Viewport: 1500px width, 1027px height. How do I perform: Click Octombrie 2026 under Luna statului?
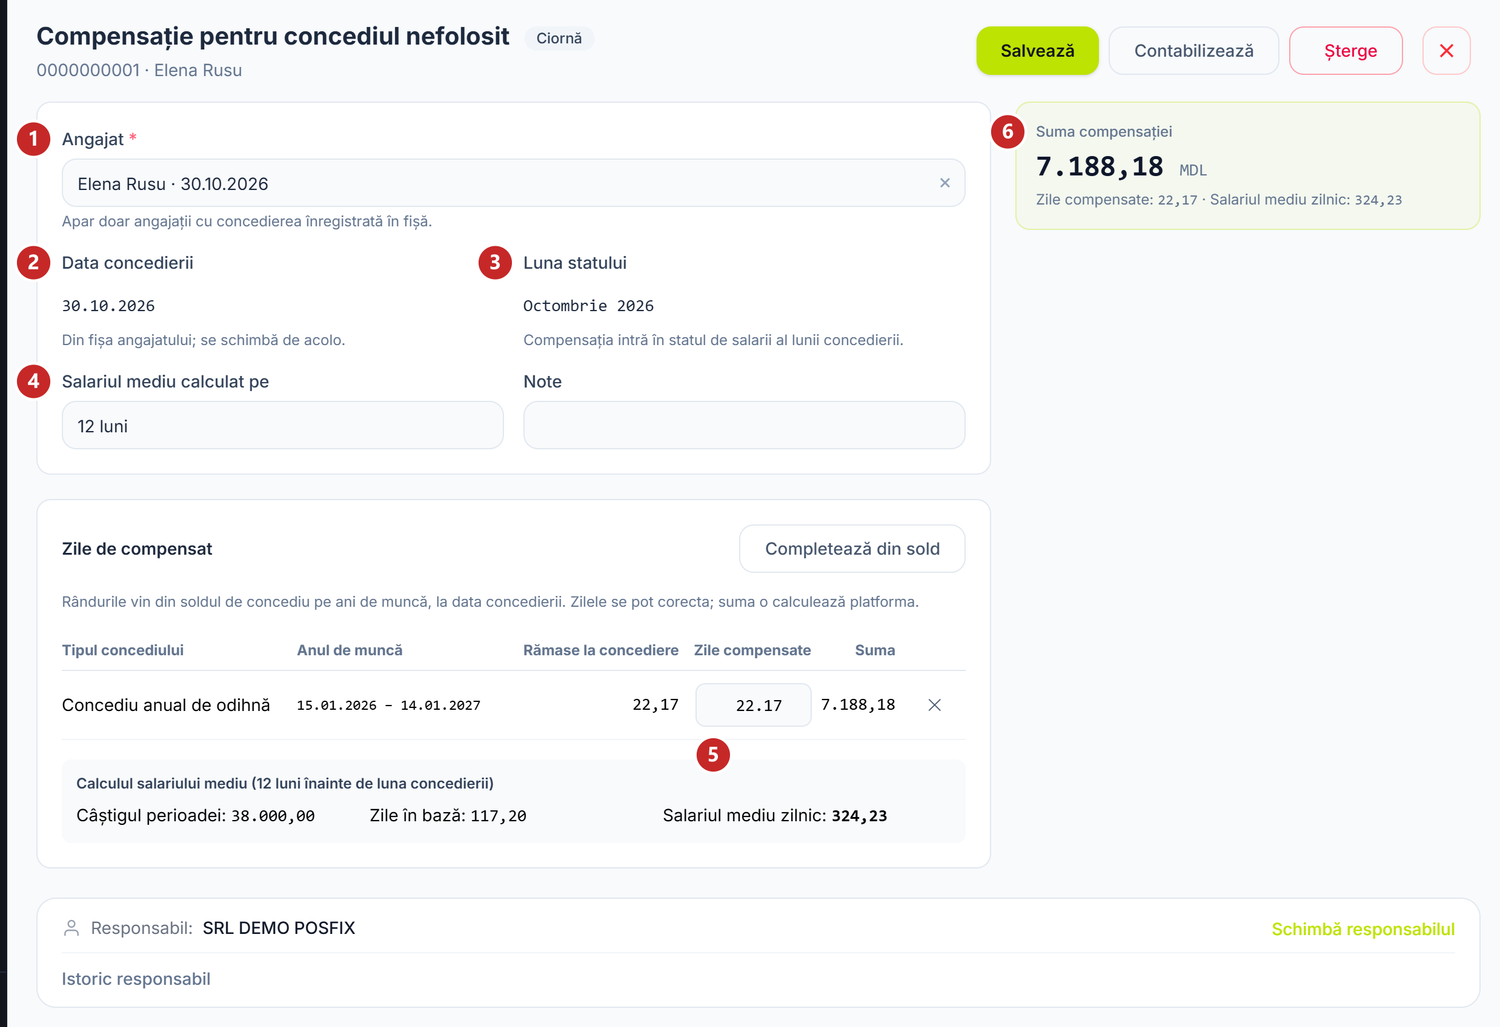click(588, 306)
